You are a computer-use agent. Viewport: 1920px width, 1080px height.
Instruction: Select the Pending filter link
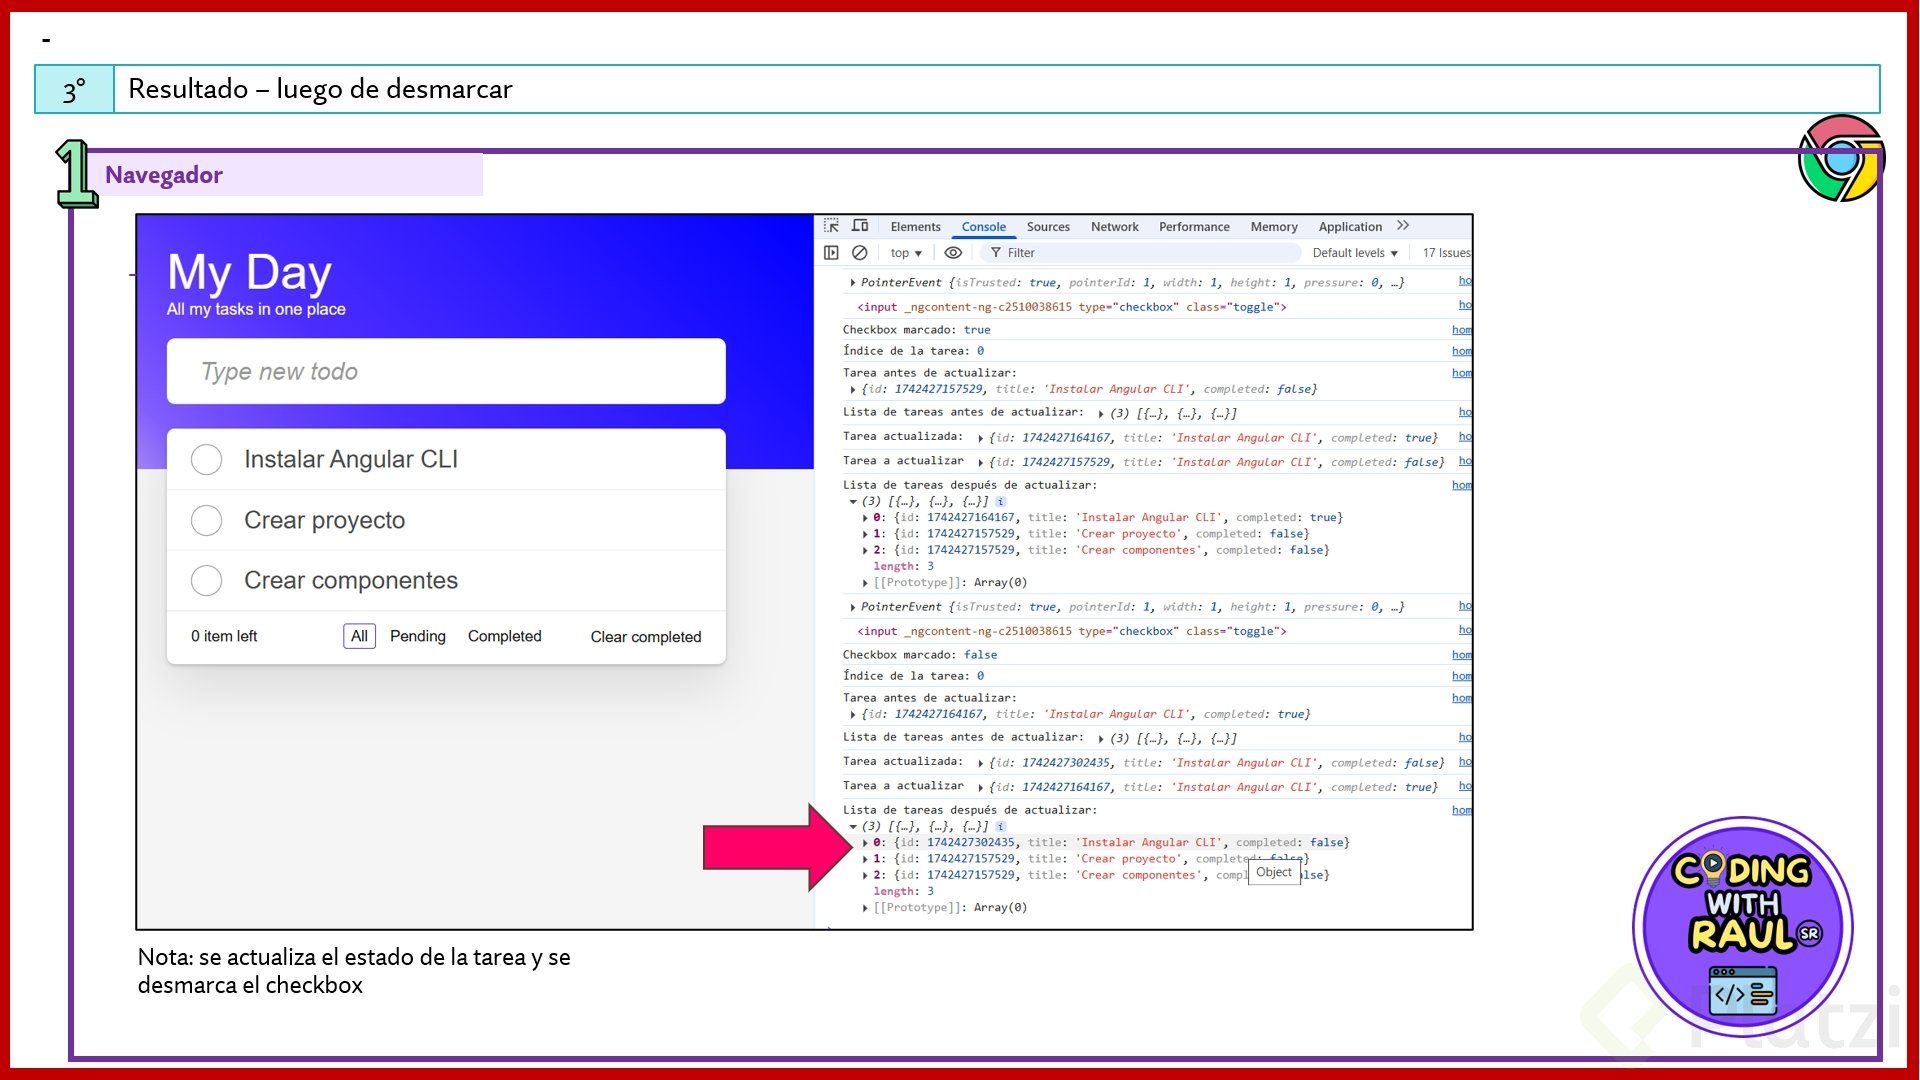(x=417, y=636)
